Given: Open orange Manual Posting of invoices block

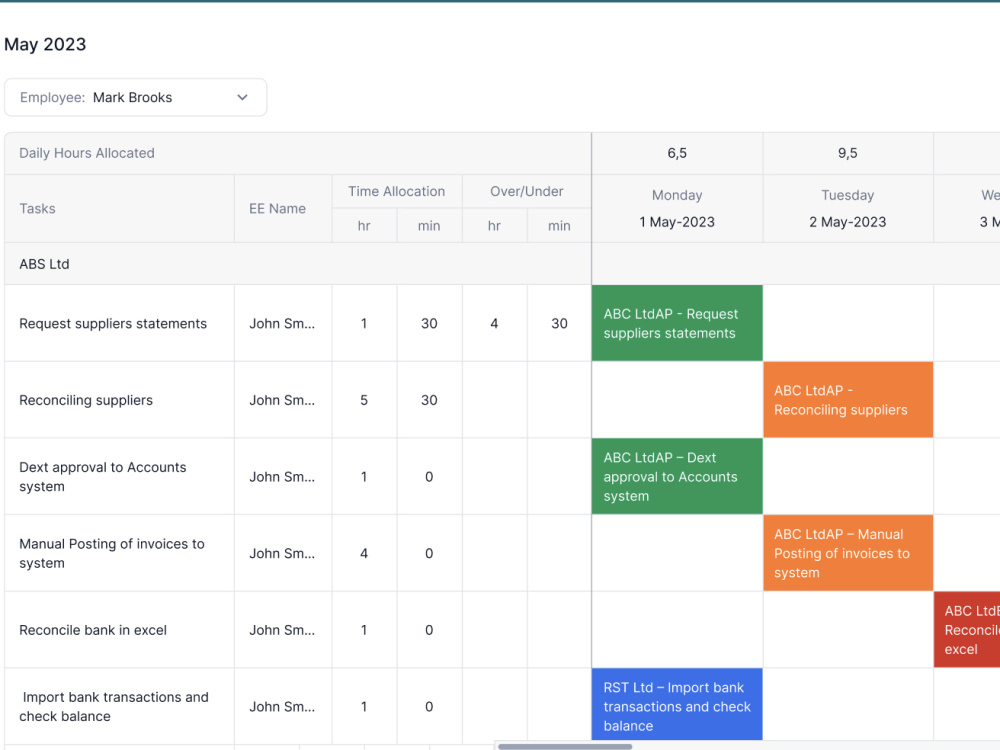Looking at the screenshot, I should click(x=848, y=553).
